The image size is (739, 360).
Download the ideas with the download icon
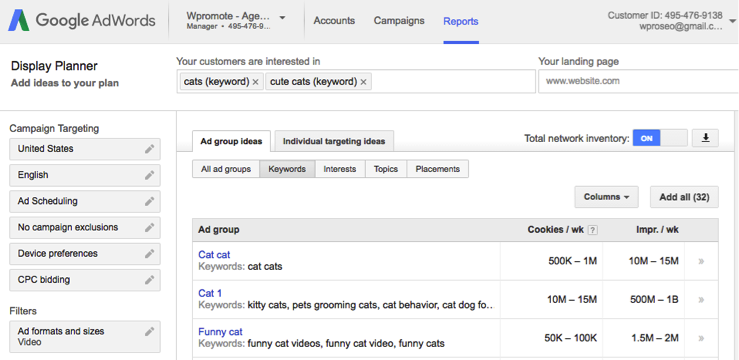coord(705,138)
